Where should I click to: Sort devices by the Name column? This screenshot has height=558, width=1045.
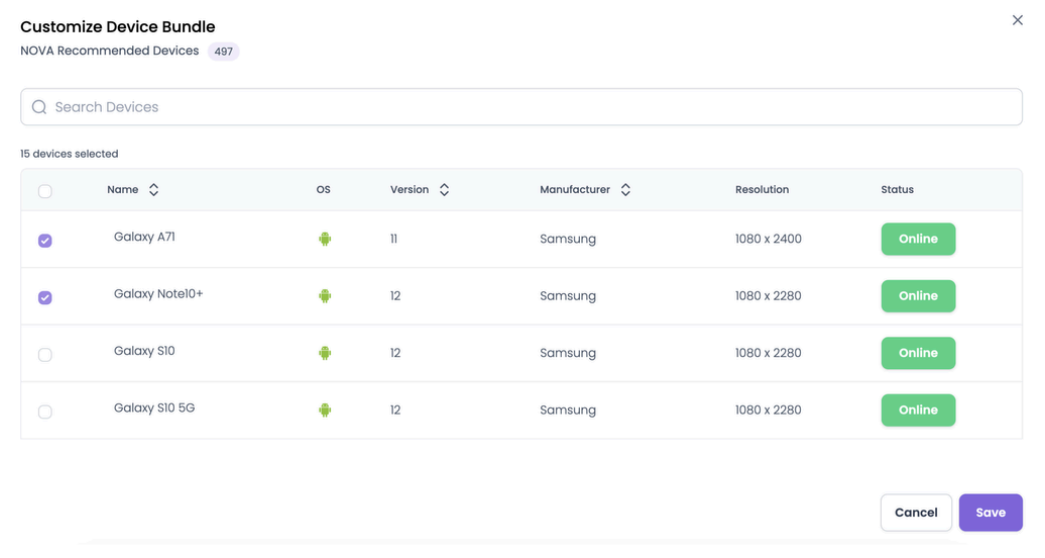click(153, 189)
